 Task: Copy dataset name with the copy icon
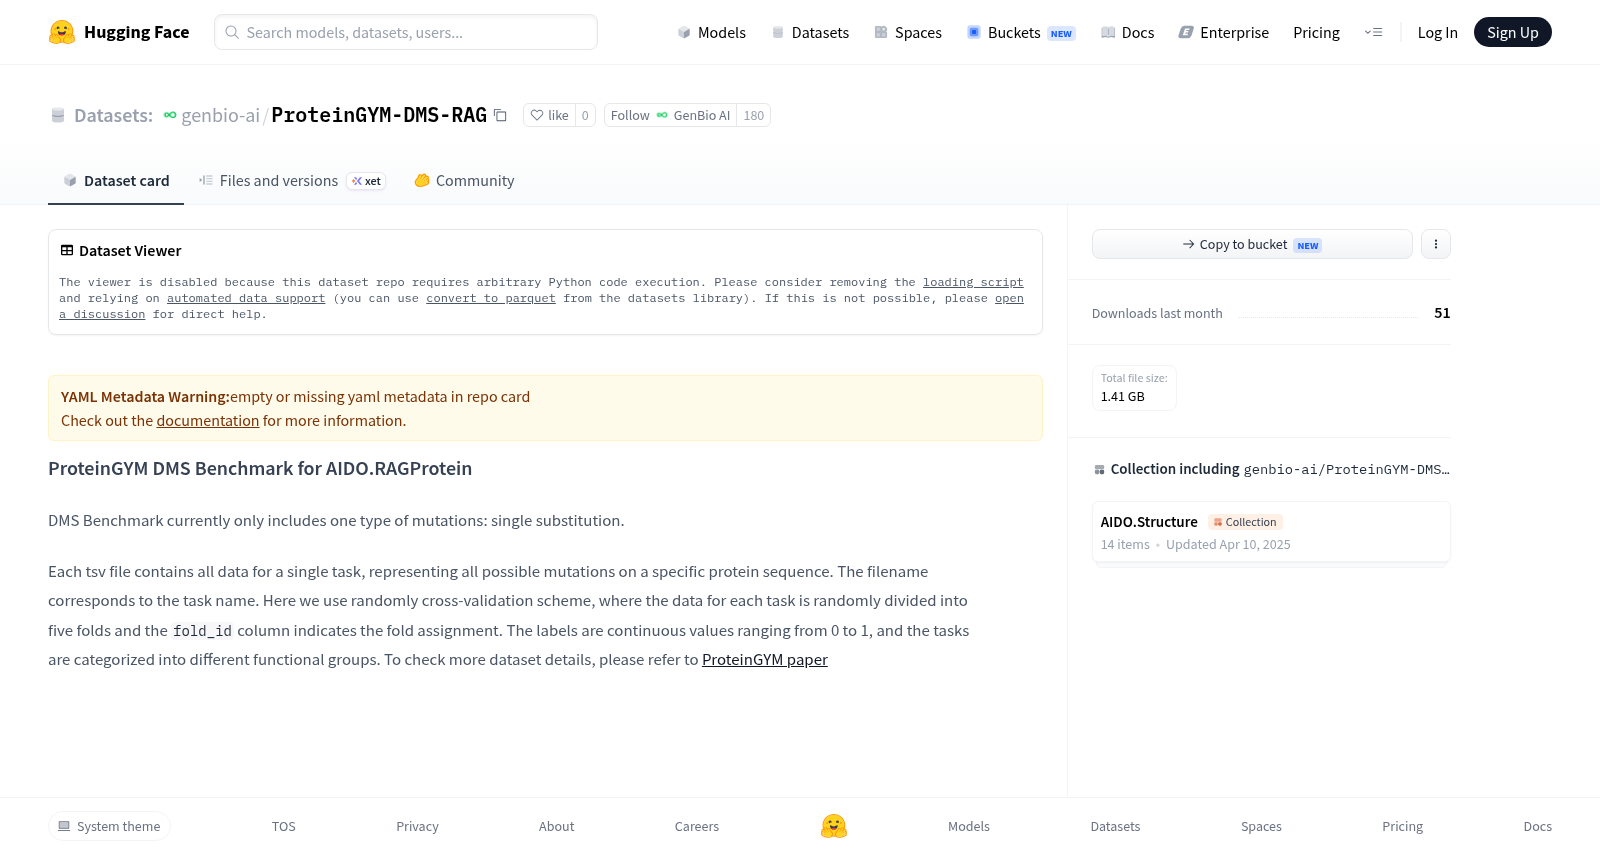pos(500,116)
